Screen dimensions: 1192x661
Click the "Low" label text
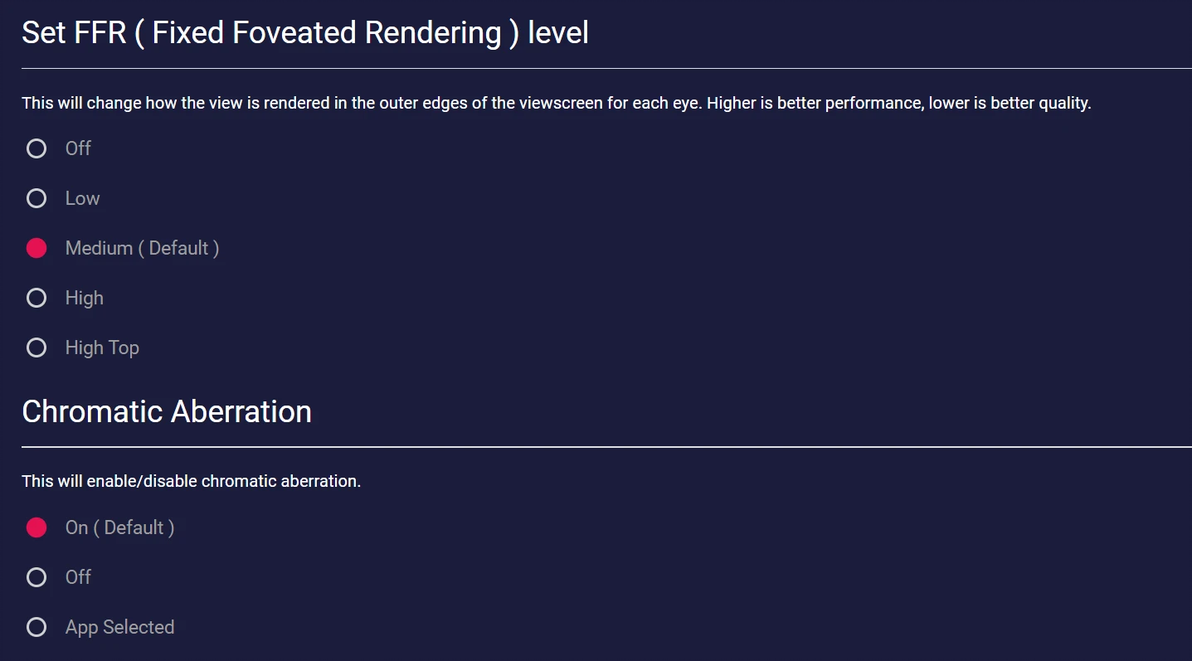point(82,199)
